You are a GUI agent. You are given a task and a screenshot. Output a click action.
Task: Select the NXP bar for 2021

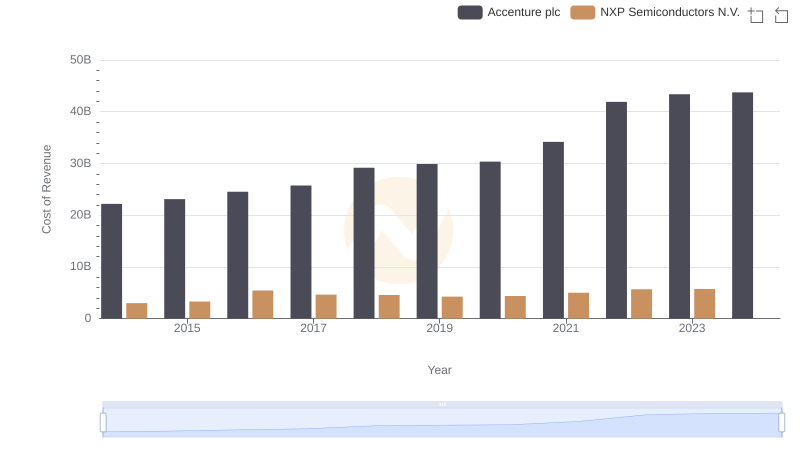pyautogui.click(x=579, y=306)
